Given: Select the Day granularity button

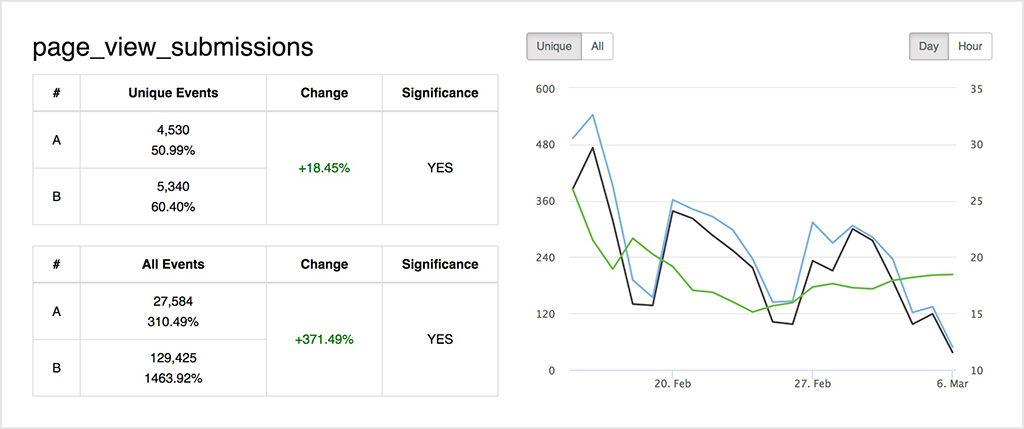Looking at the screenshot, I should point(929,46).
